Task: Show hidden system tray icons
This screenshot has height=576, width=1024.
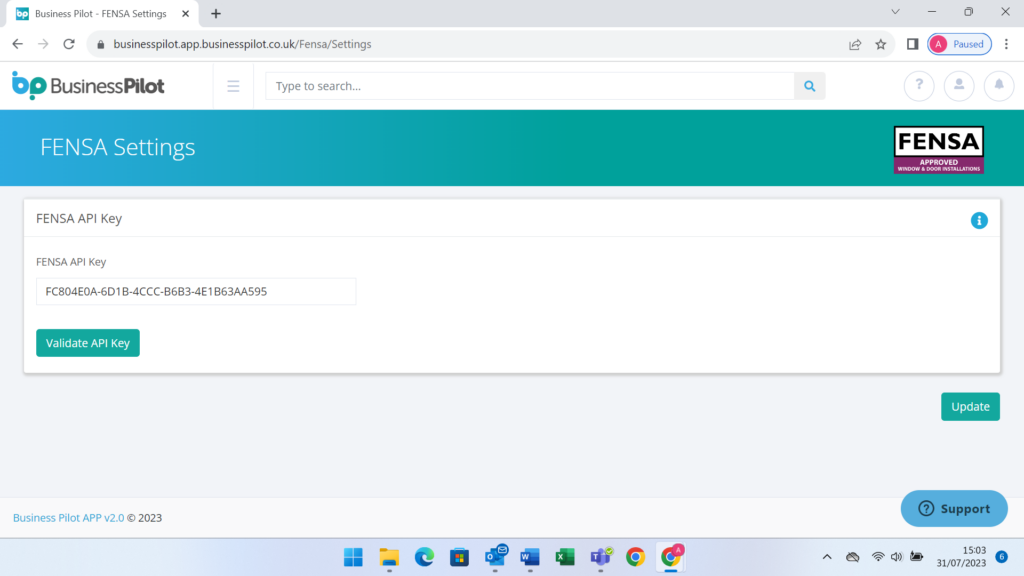Action: click(827, 557)
